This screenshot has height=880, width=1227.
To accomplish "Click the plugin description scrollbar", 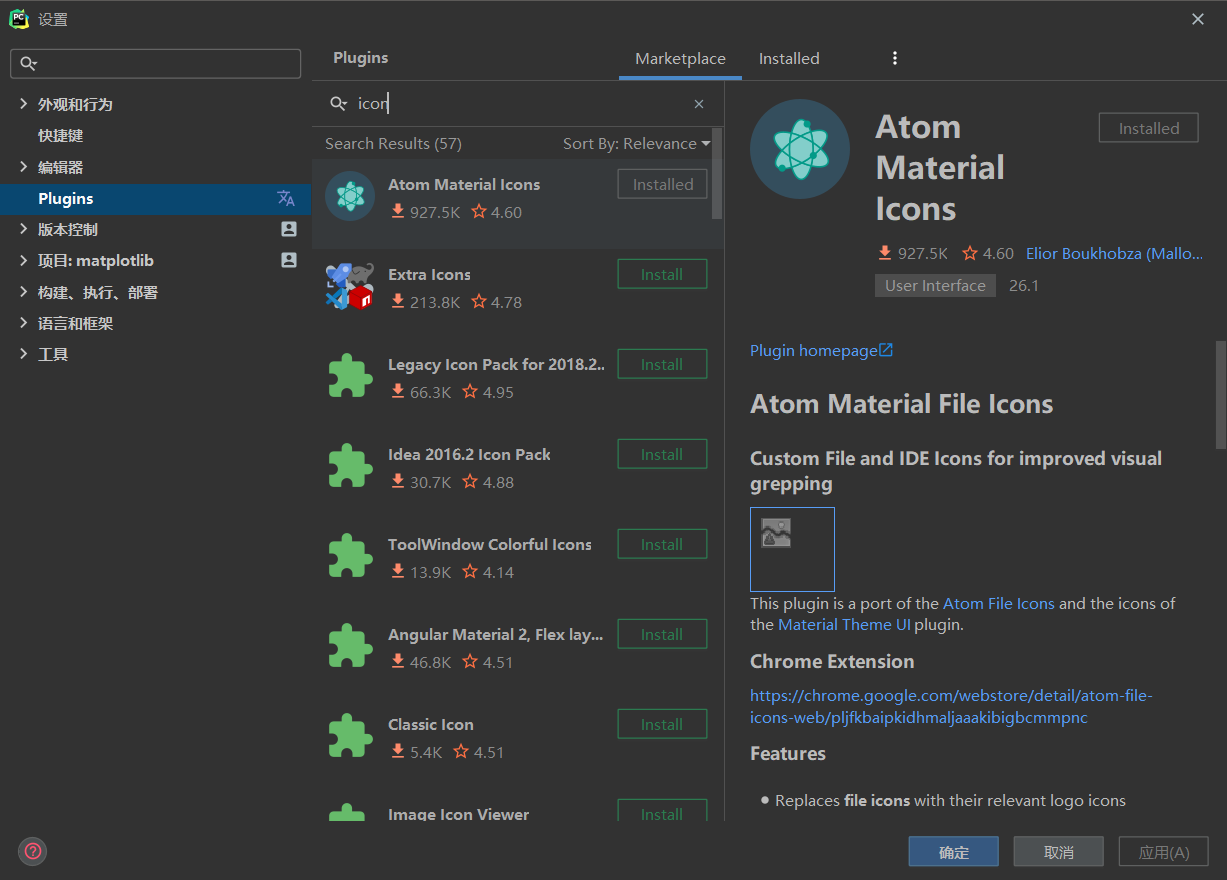I will (1220, 394).
